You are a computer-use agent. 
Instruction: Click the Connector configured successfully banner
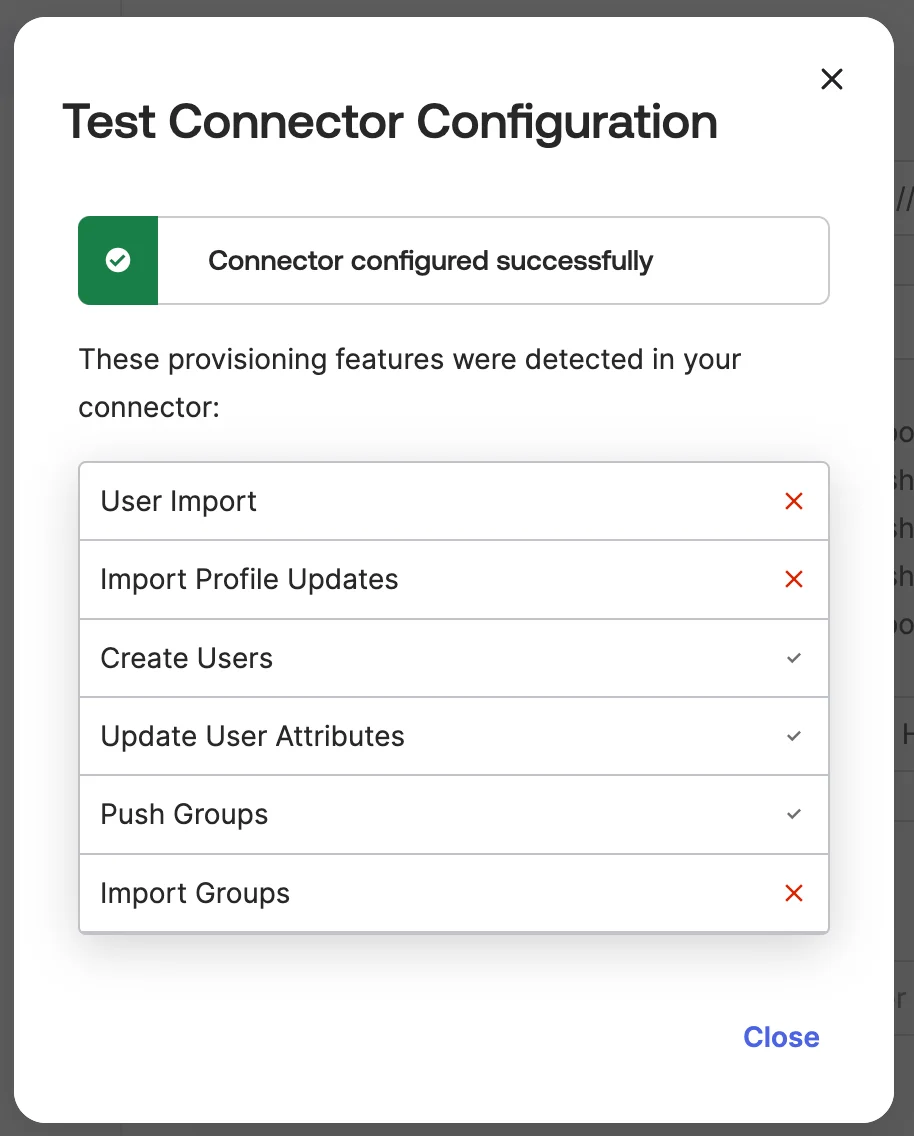click(453, 260)
